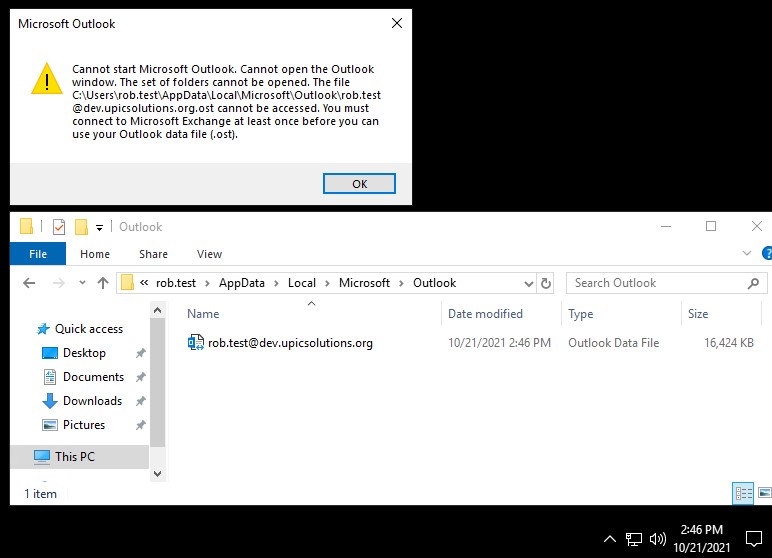Open Downloads in the navigation pane
772x558 pixels.
click(x=92, y=401)
